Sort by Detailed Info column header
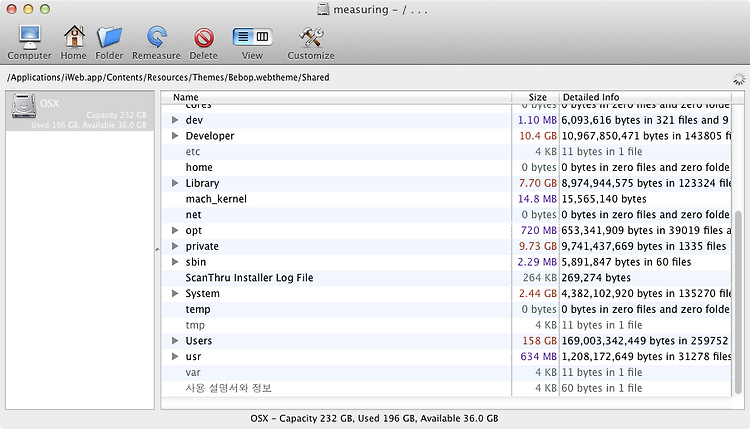The image size is (750, 429). (x=645, y=97)
